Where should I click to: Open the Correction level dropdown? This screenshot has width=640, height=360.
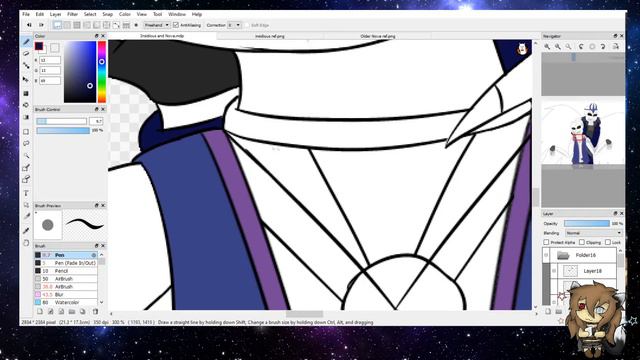(x=235, y=25)
